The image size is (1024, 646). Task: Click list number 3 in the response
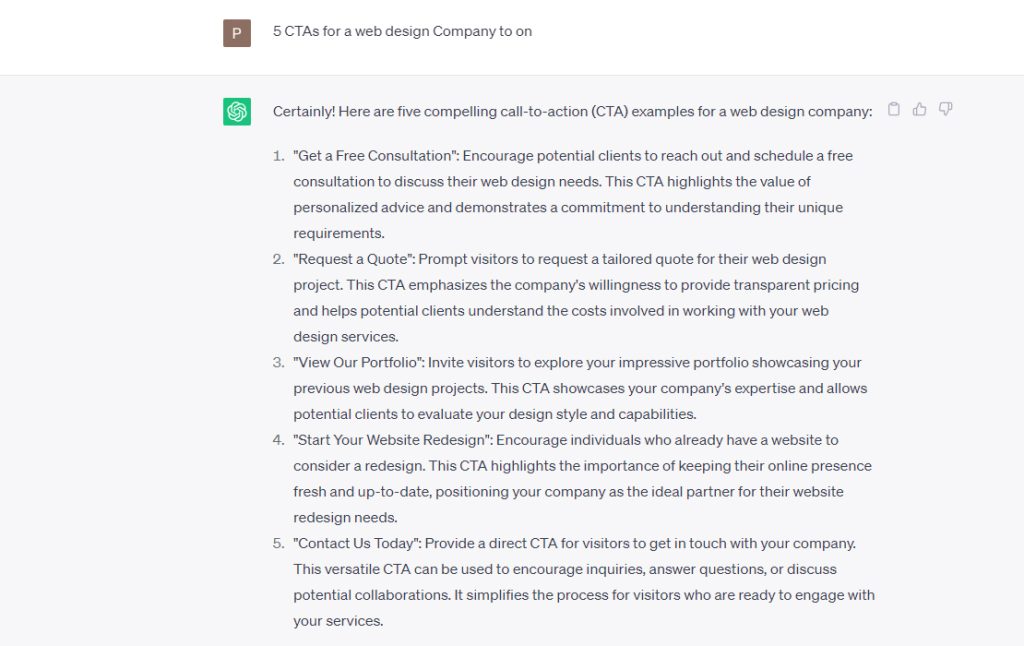pos(278,362)
